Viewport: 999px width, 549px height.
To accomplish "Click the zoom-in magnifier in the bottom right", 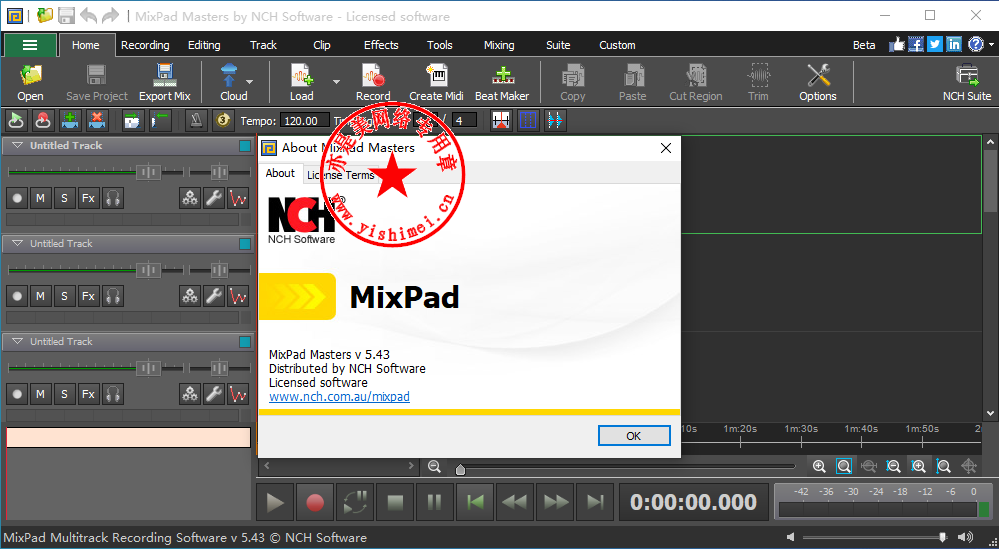I will point(819,466).
